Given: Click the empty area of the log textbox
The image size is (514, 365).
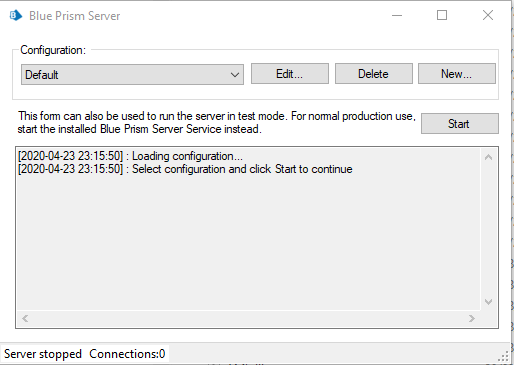Looking at the screenshot, I should tap(248, 243).
